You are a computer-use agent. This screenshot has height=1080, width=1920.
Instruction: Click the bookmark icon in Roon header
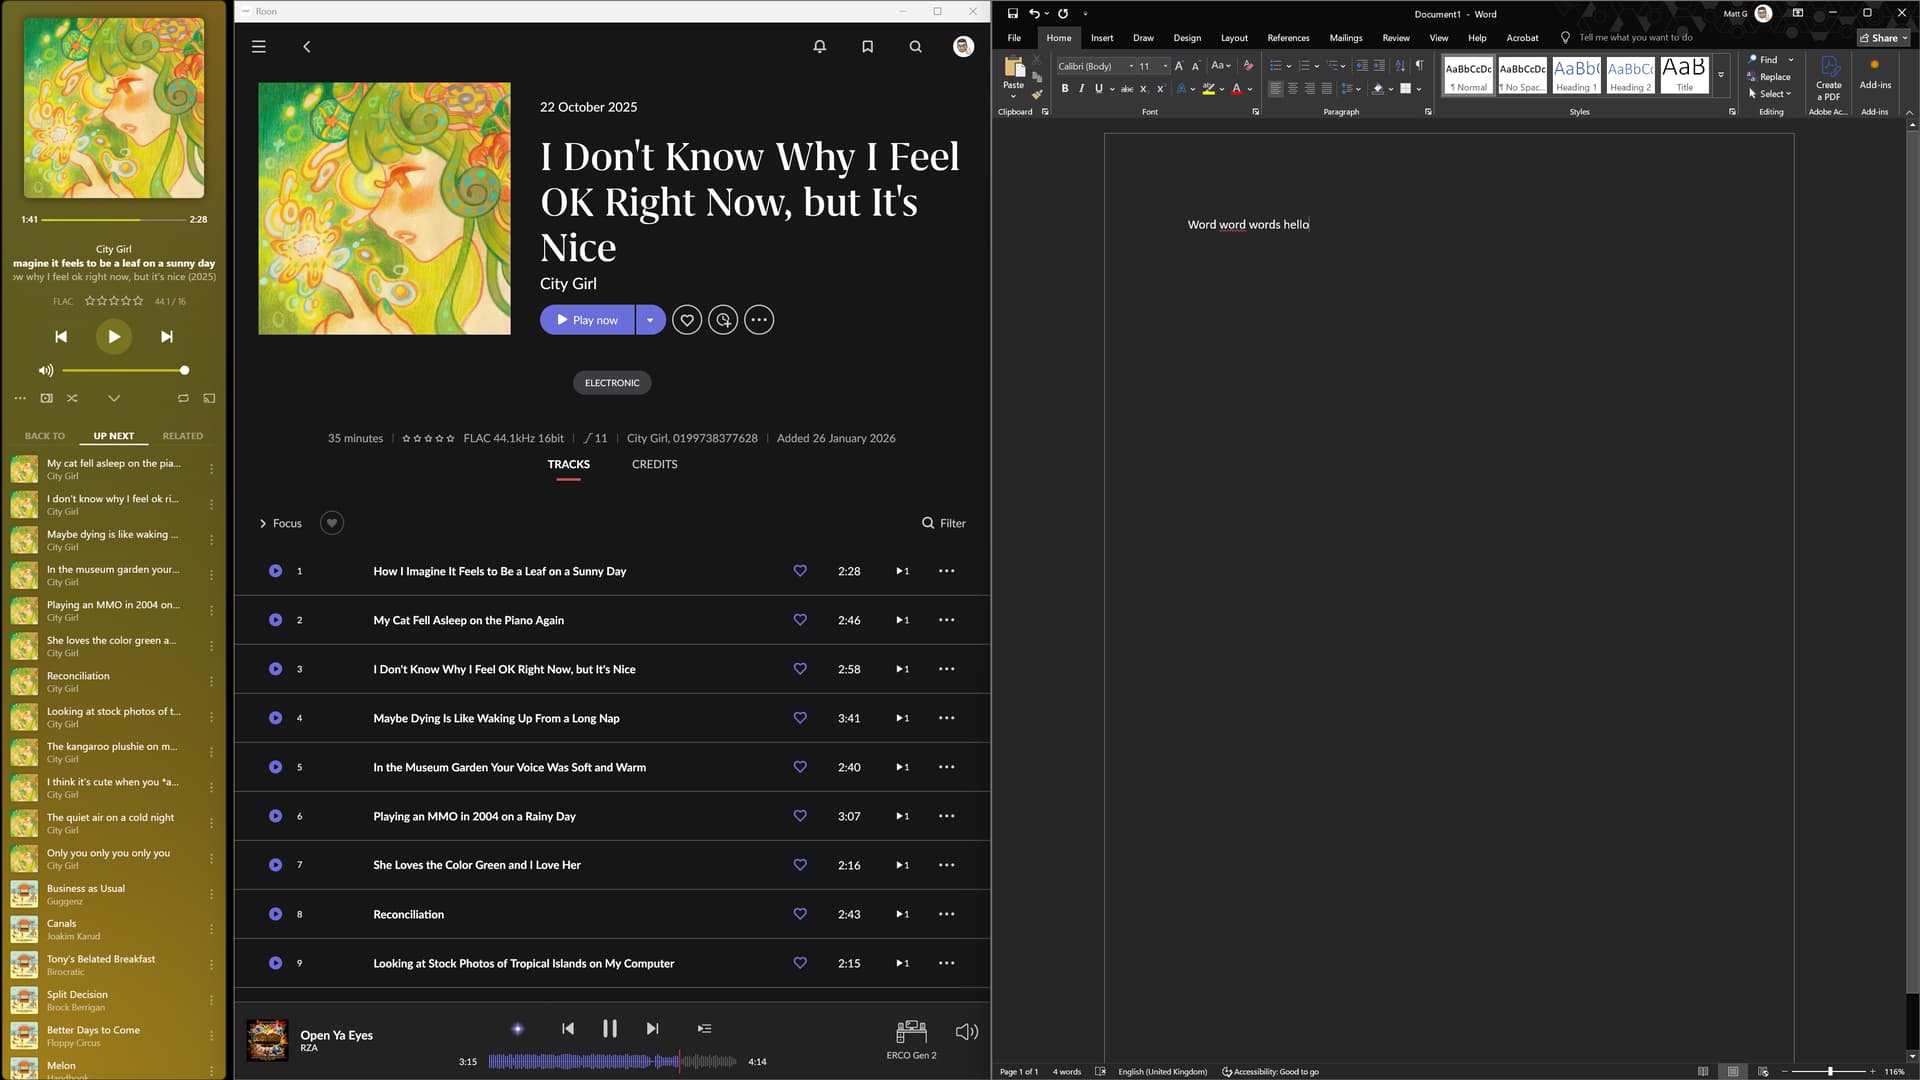coord(867,47)
